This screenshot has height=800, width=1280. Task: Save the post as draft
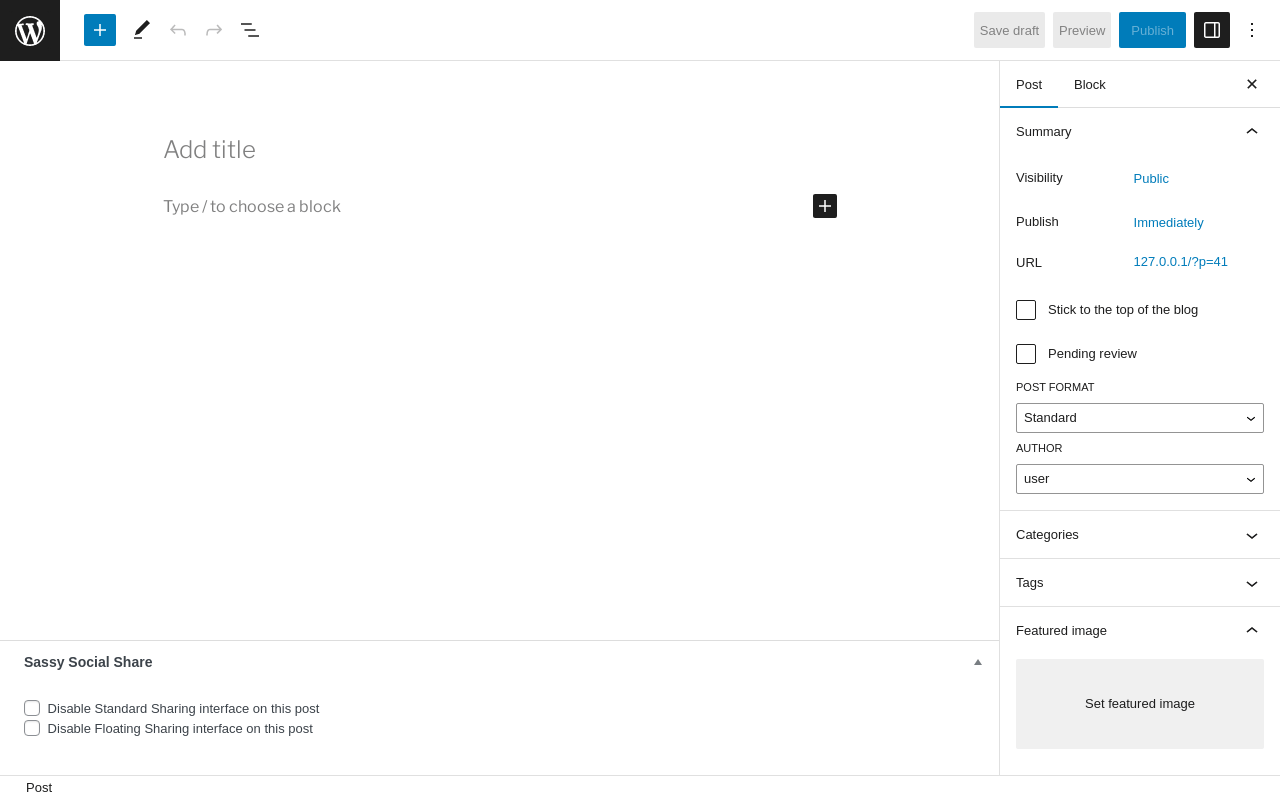[1009, 30]
